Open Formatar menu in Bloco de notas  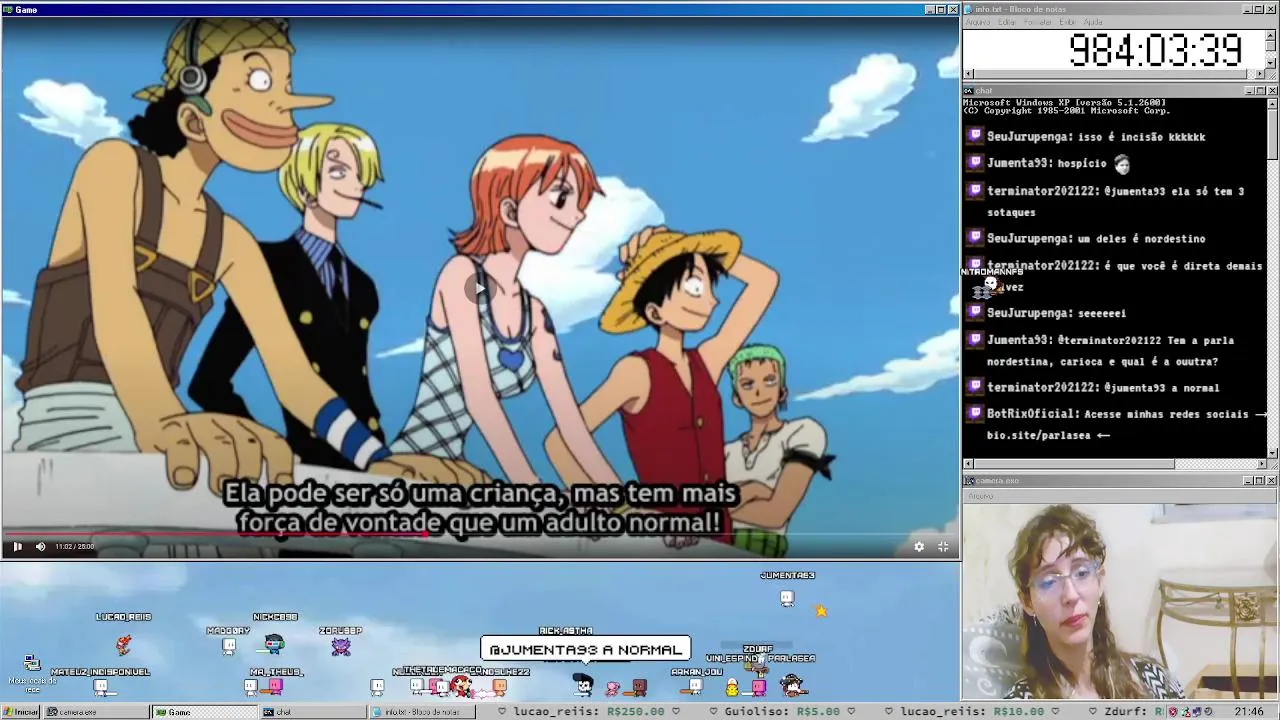click(1038, 22)
